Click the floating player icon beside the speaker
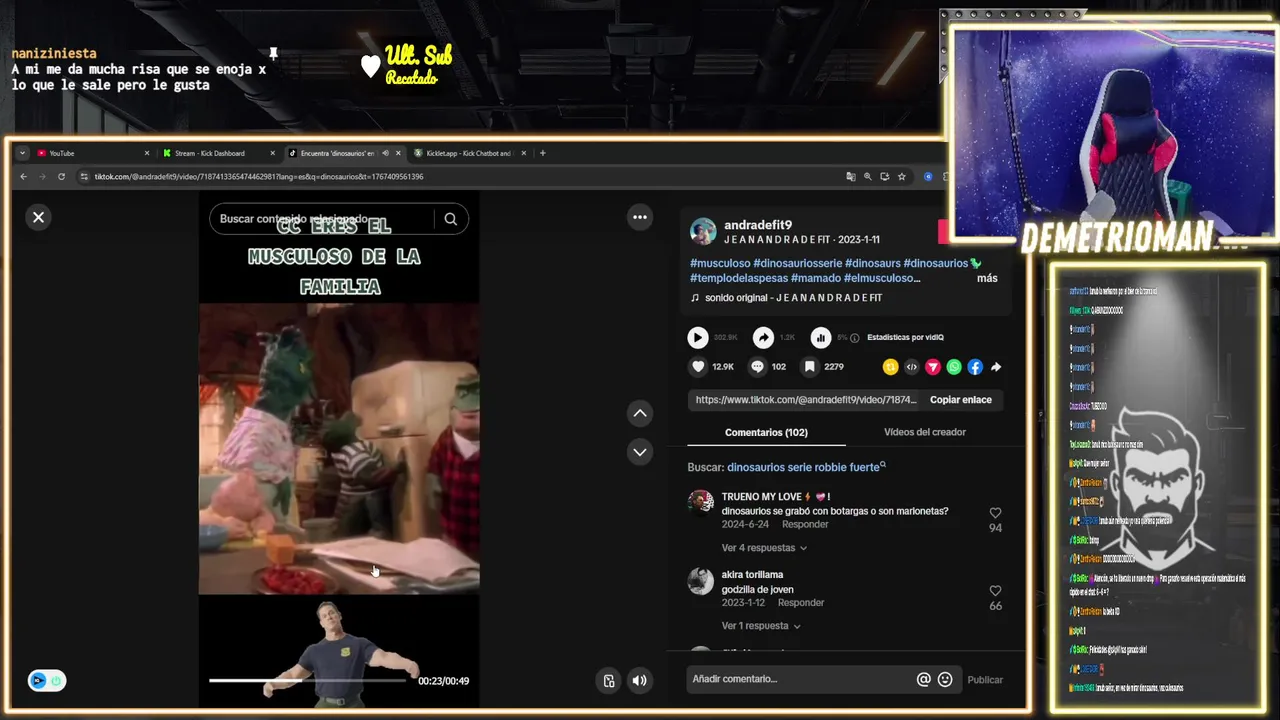The image size is (1280, 720). [x=609, y=681]
